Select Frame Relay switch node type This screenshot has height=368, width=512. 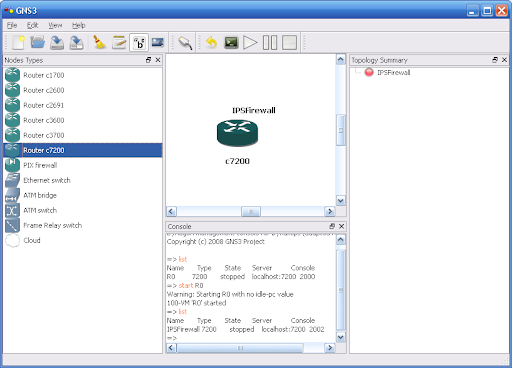pyautogui.click(x=83, y=225)
